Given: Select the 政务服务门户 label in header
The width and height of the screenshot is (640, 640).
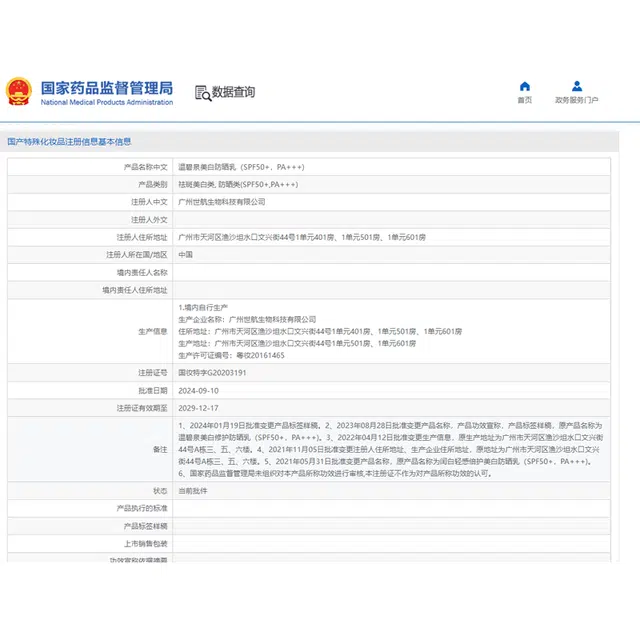Looking at the screenshot, I should point(577,100).
